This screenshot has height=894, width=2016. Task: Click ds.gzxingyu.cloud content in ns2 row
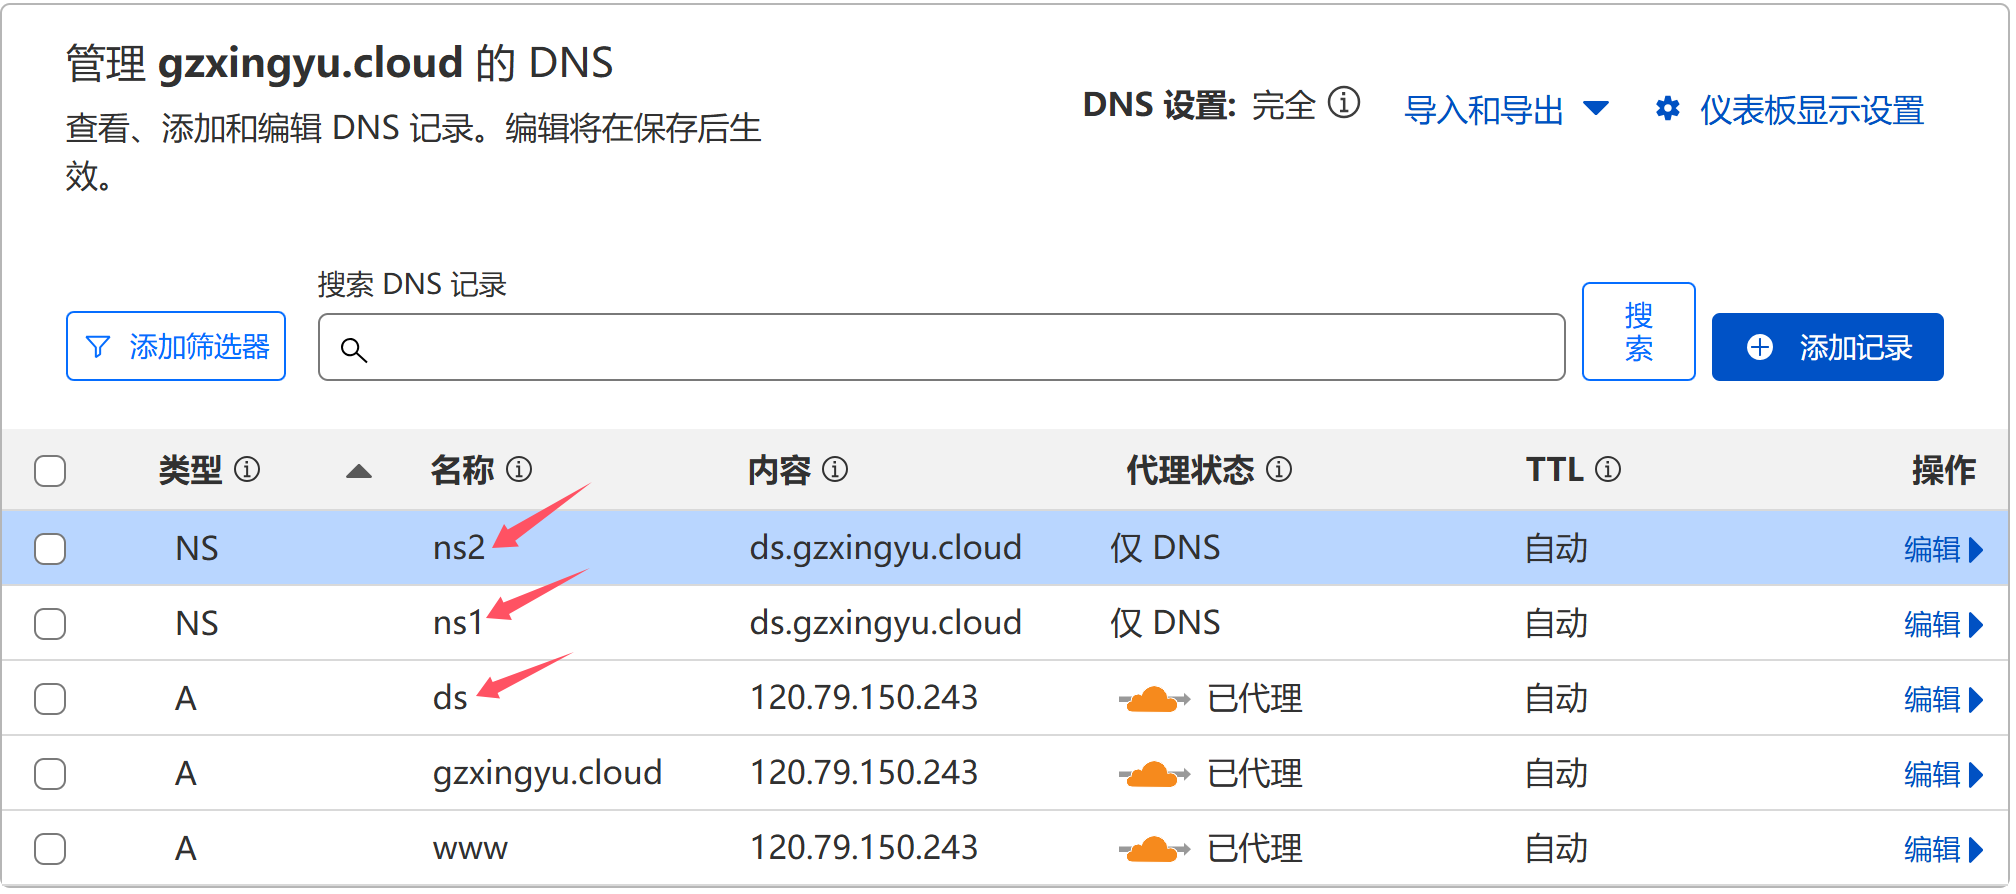(x=885, y=548)
